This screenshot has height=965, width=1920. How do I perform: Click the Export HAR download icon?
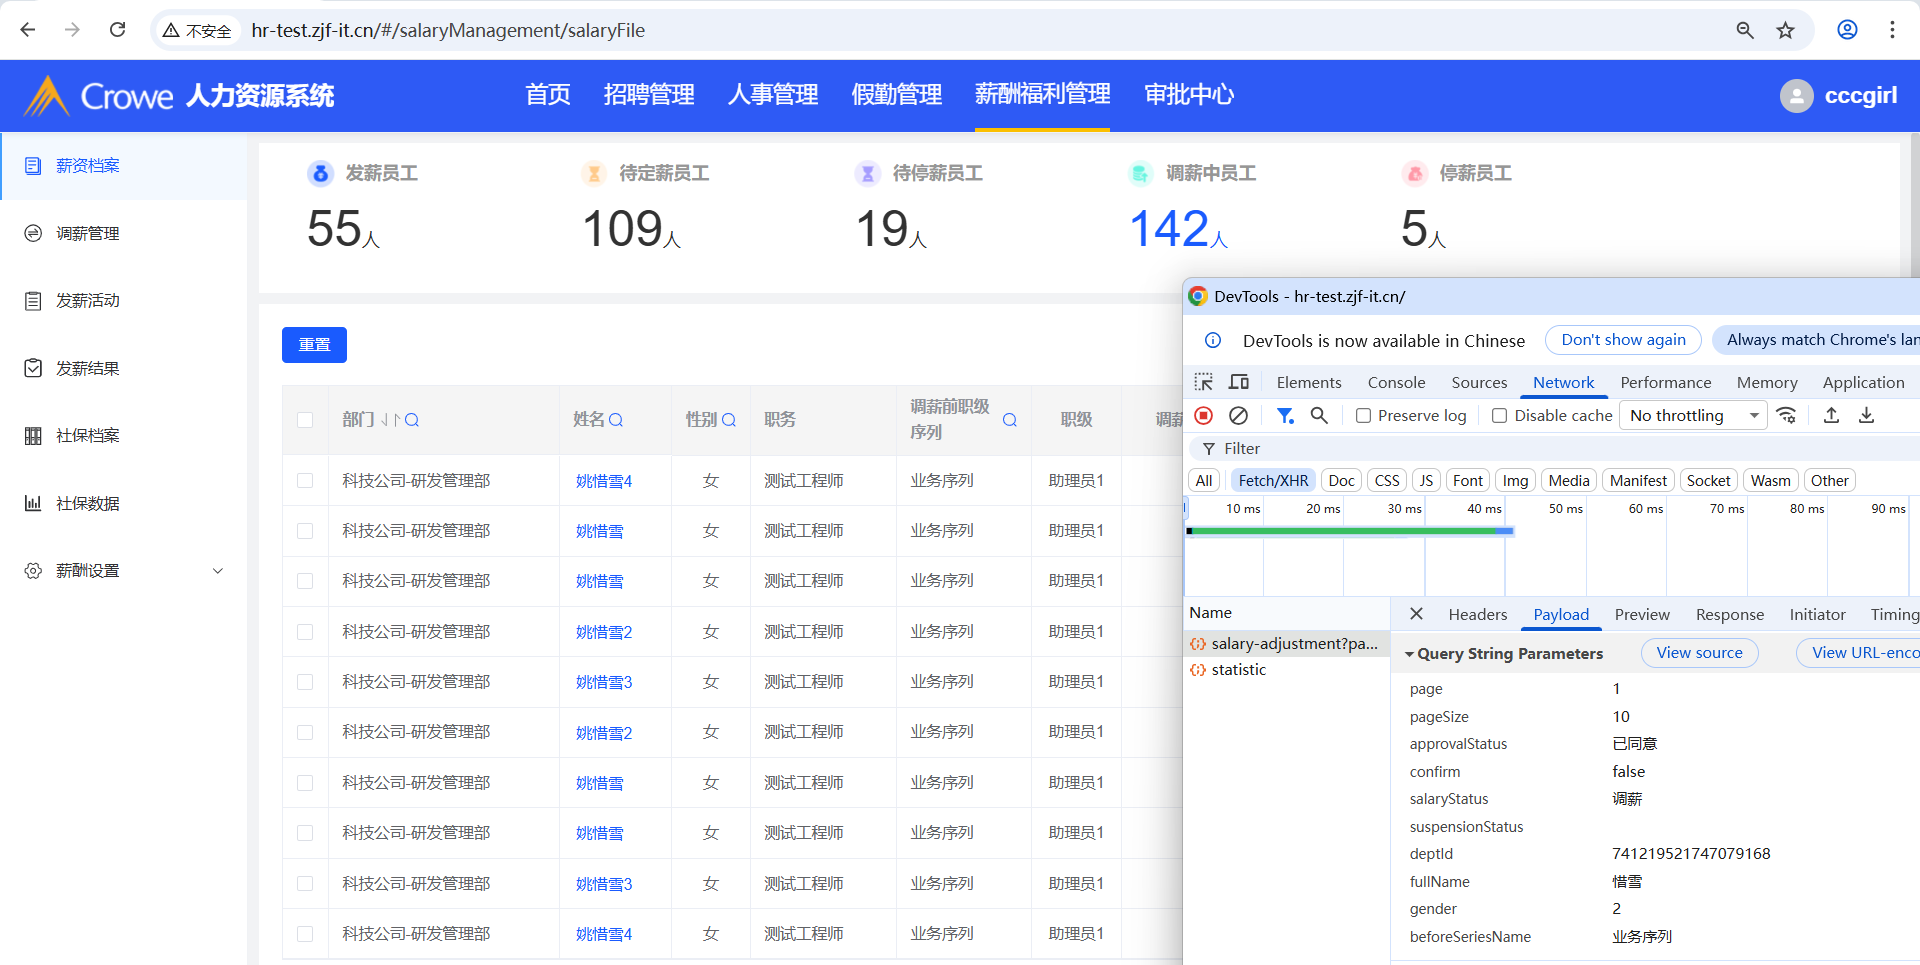click(x=1866, y=415)
